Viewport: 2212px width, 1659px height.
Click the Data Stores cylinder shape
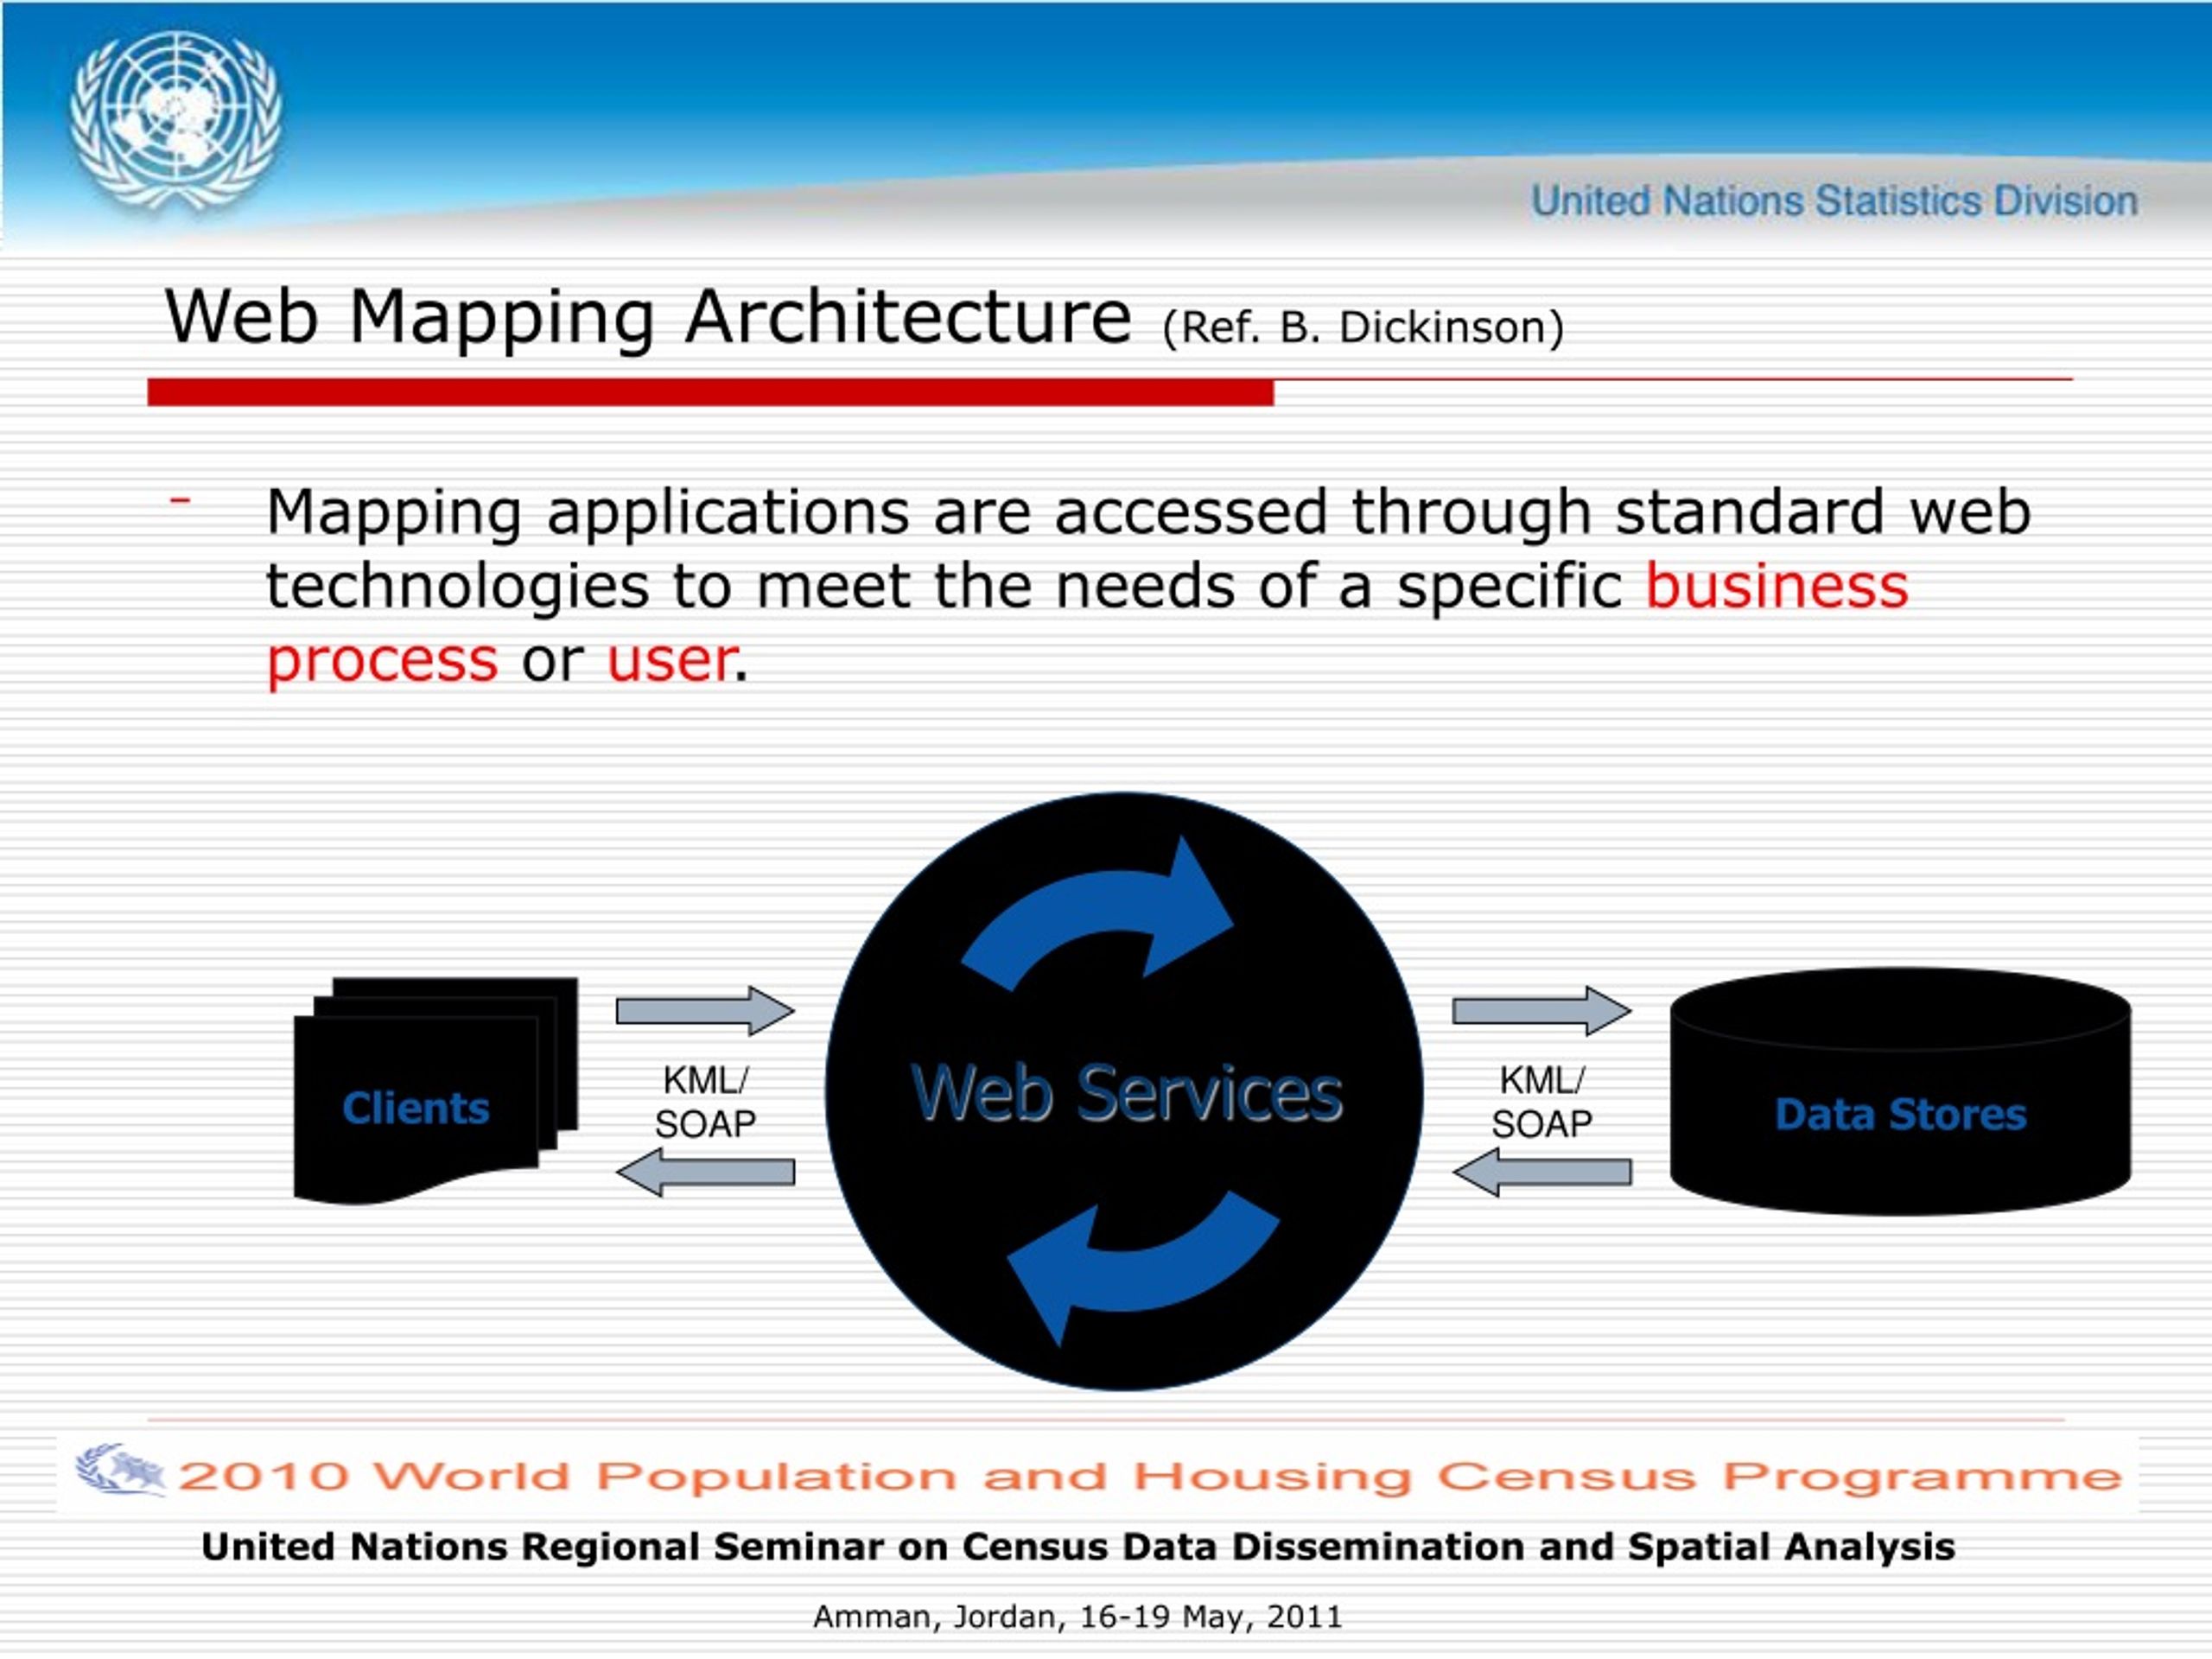click(1900, 1091)
